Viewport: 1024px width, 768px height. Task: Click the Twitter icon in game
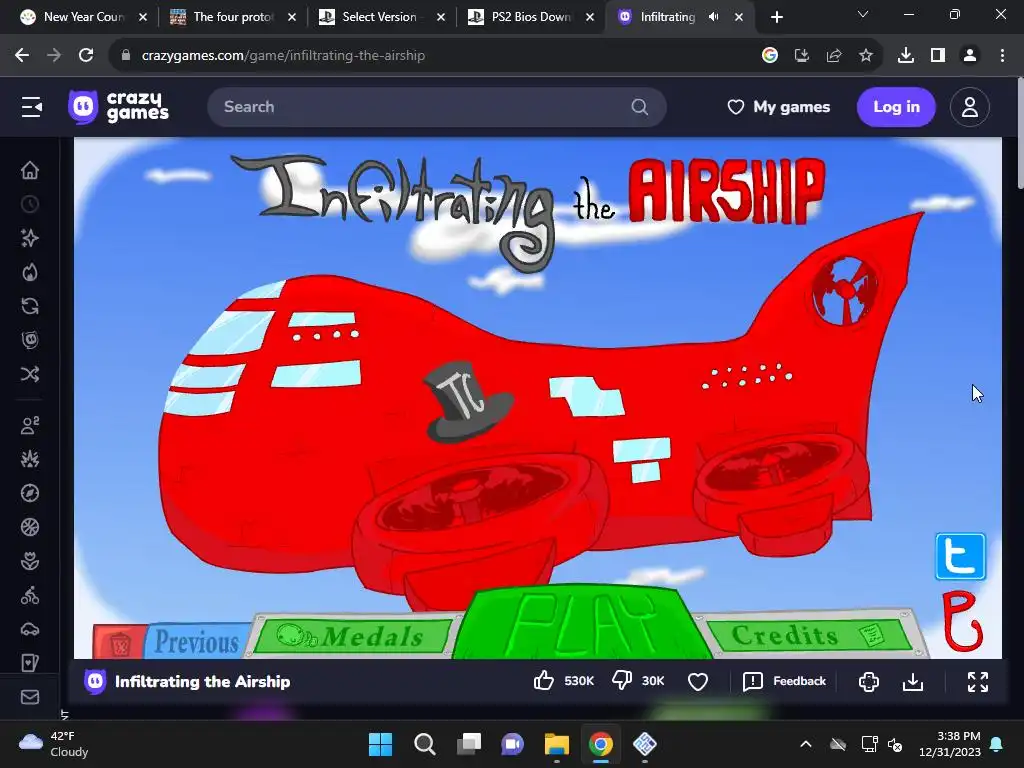pos(960,556)
